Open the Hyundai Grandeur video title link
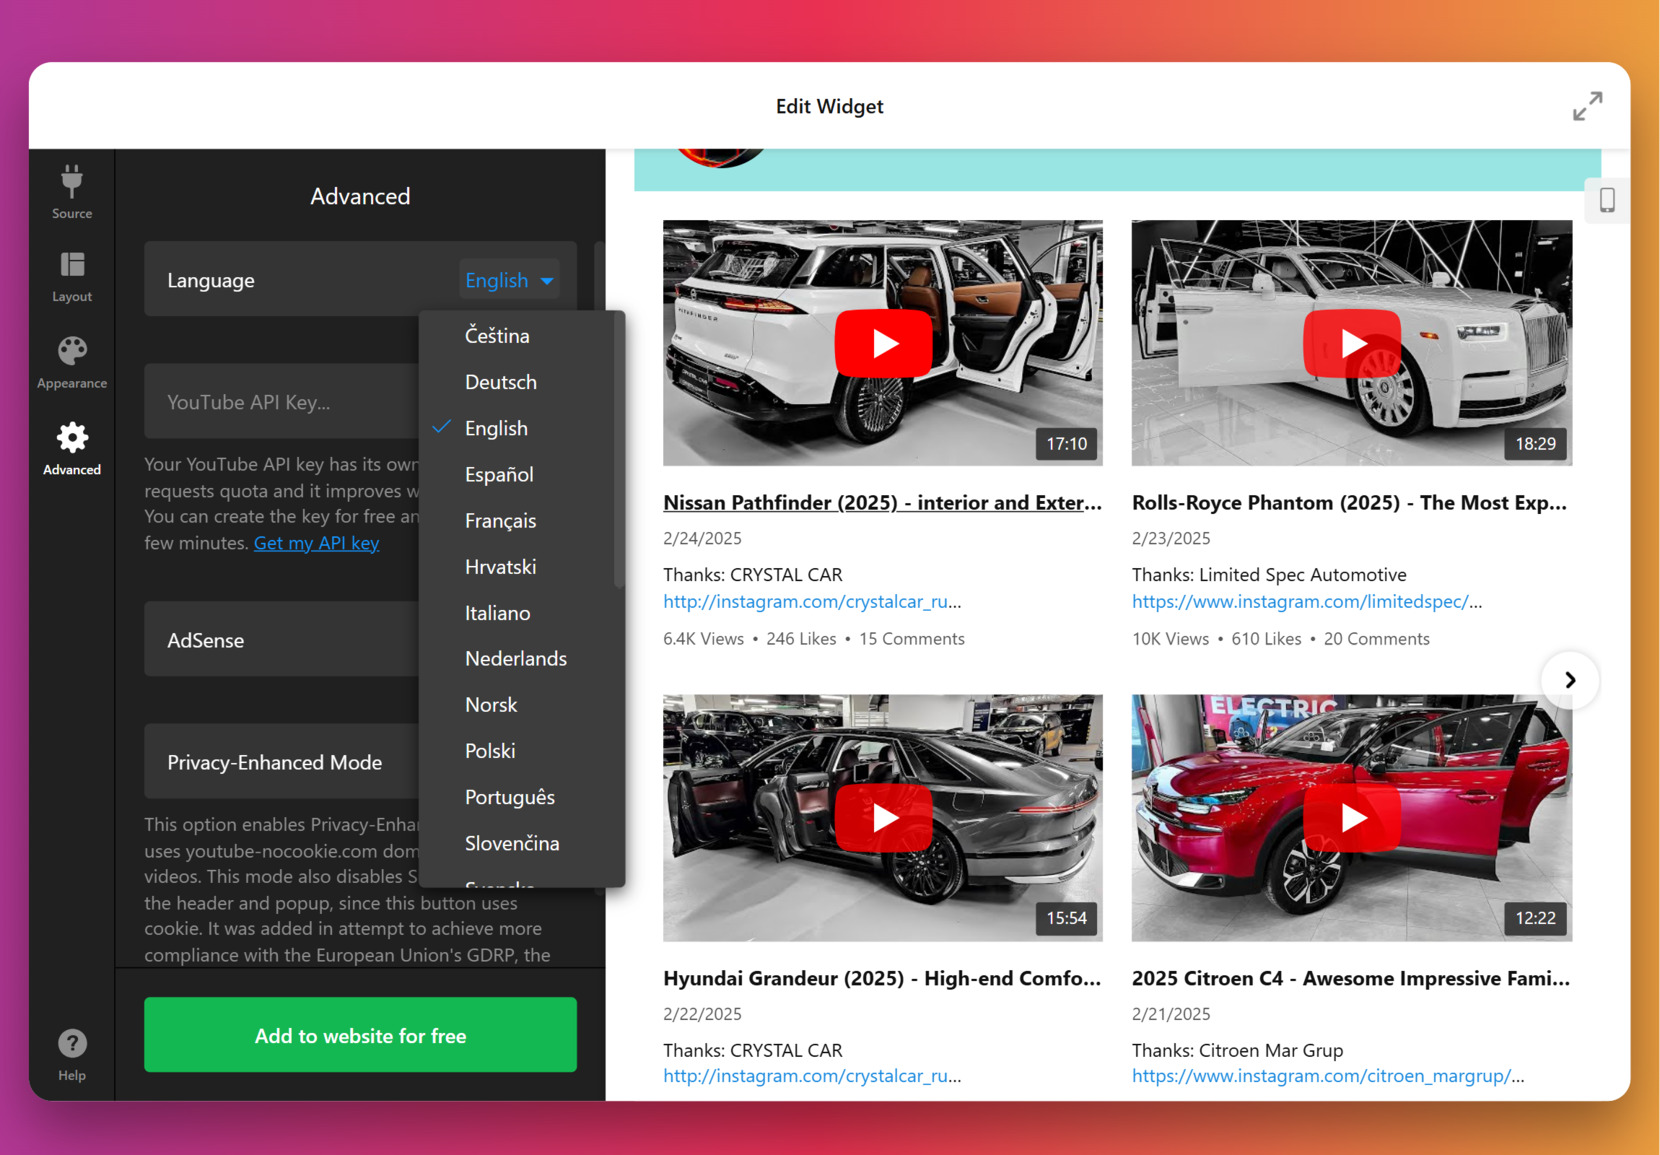The width and height of the screenshot is (1660, 1155). (x=881, y=978)
